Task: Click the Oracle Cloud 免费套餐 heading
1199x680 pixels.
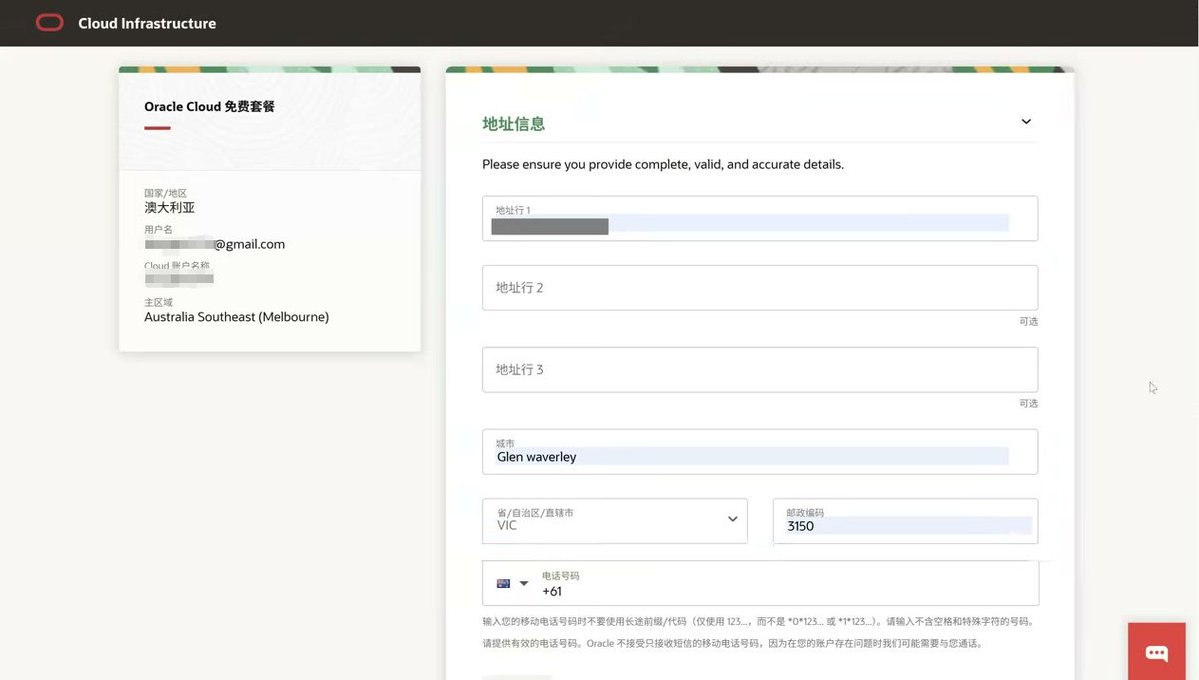Action: (210, 106)
